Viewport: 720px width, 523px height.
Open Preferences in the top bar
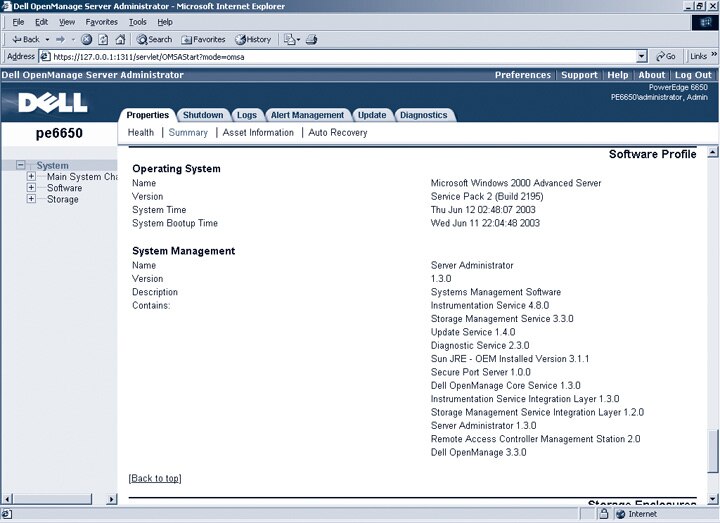point(523,75)
